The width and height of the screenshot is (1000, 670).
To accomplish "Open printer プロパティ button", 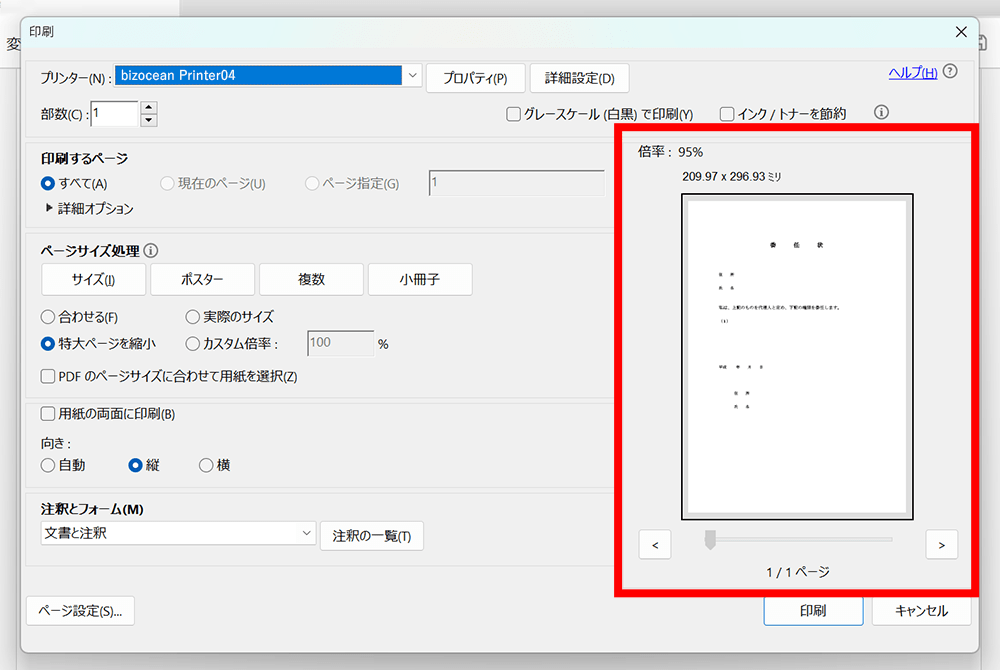I will pos(475,78).
